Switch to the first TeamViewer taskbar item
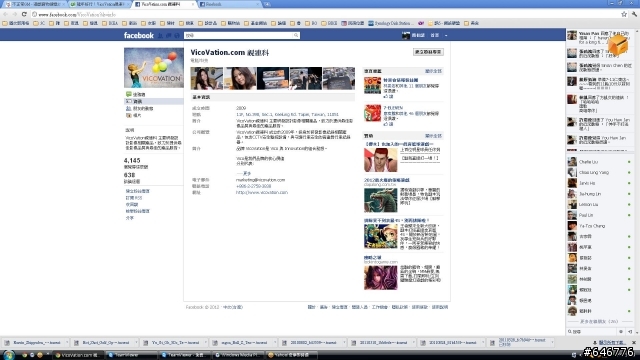The height and width of the screenshot is (360, 640). pyautogui.click(x=131, y=355)
